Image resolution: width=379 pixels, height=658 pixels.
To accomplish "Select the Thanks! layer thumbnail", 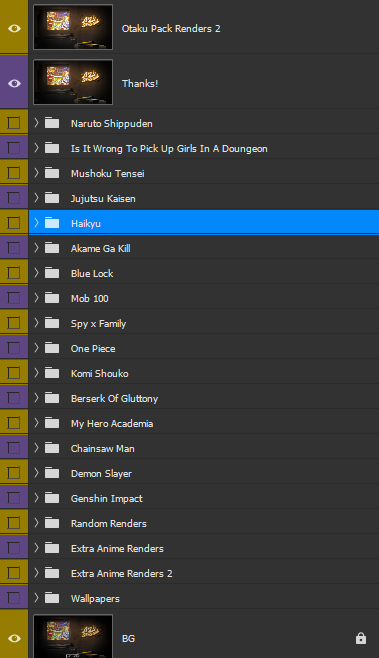I will (73, 82).
